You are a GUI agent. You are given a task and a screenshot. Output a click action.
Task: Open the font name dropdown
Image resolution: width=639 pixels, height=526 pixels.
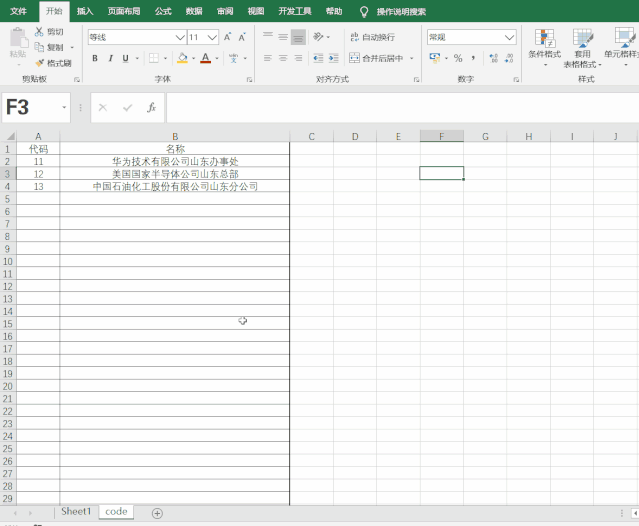click(180, 37)
